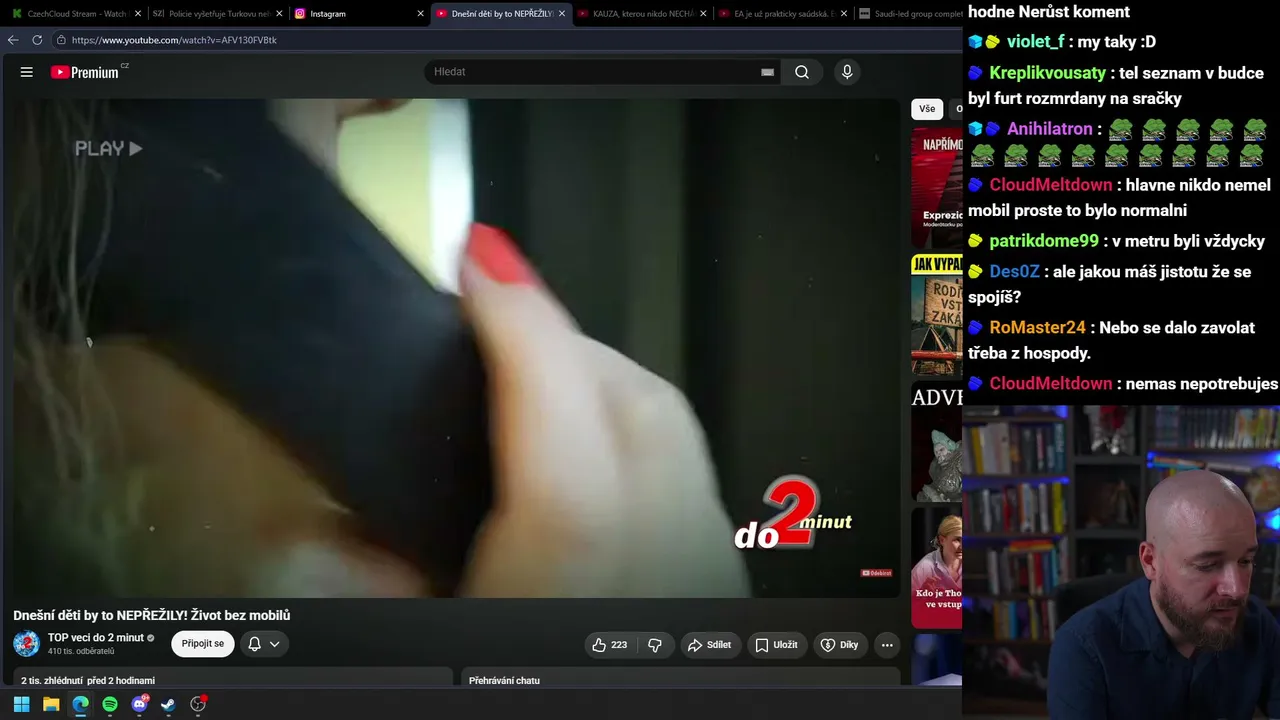Close the Instagram tab
The height and width of the screenshot is (720, 1280).
420,14
